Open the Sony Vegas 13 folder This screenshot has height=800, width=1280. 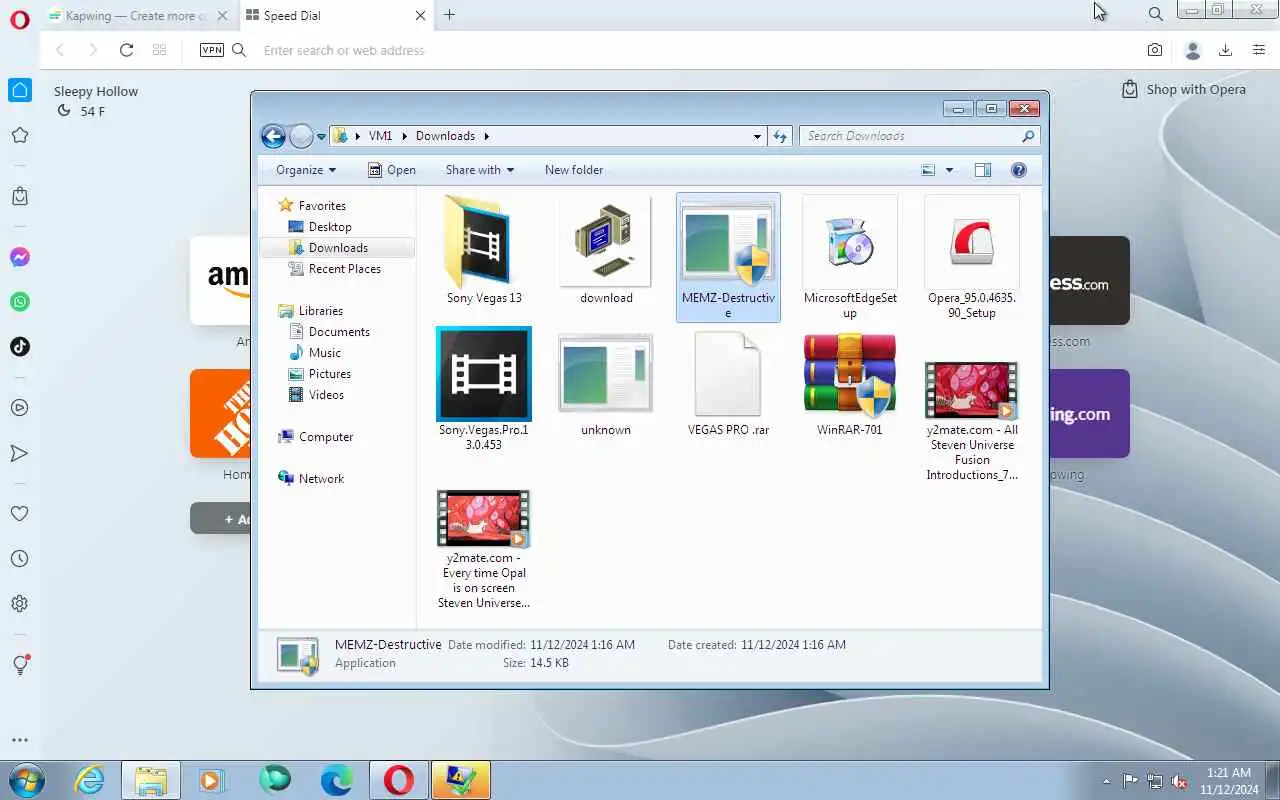(x=484, y=250)
